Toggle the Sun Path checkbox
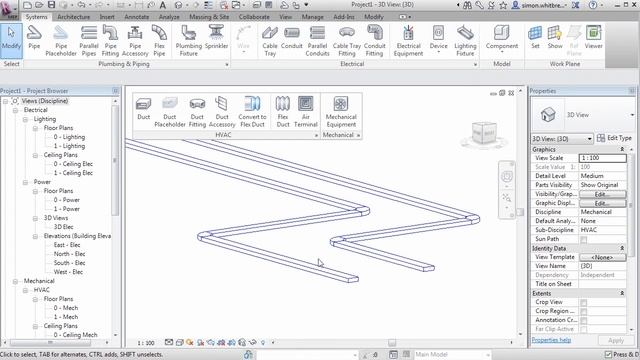Viewport: 640px width, 360px height. 584,240
